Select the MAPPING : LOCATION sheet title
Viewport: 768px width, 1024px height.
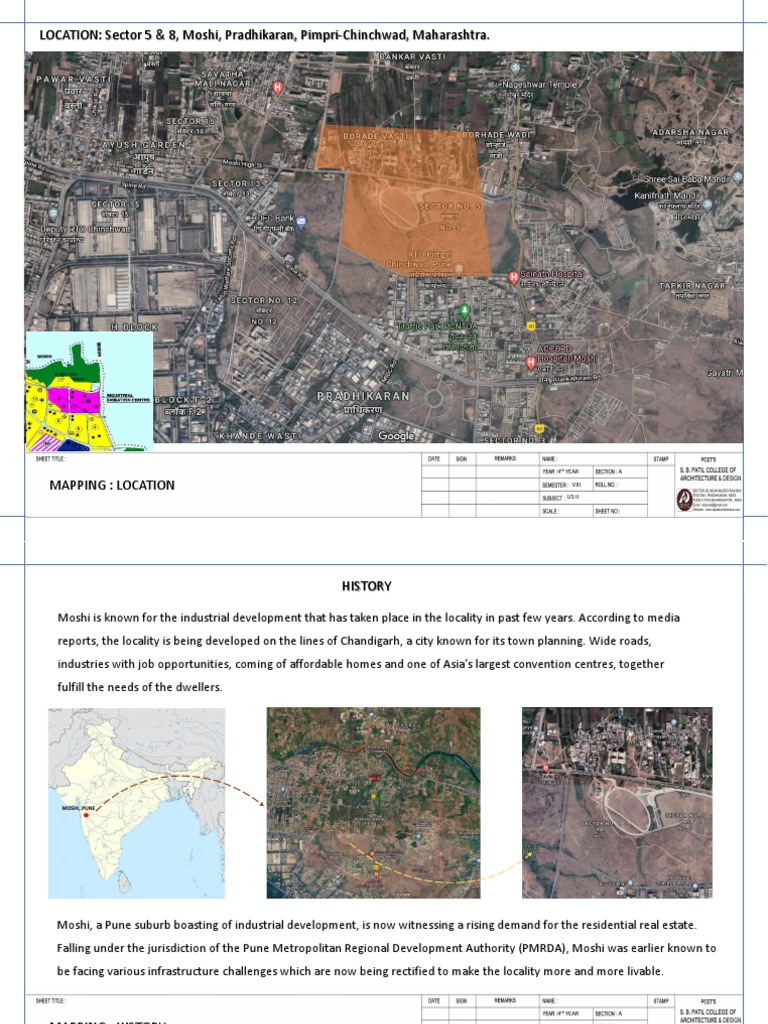[x=112, y=485]
